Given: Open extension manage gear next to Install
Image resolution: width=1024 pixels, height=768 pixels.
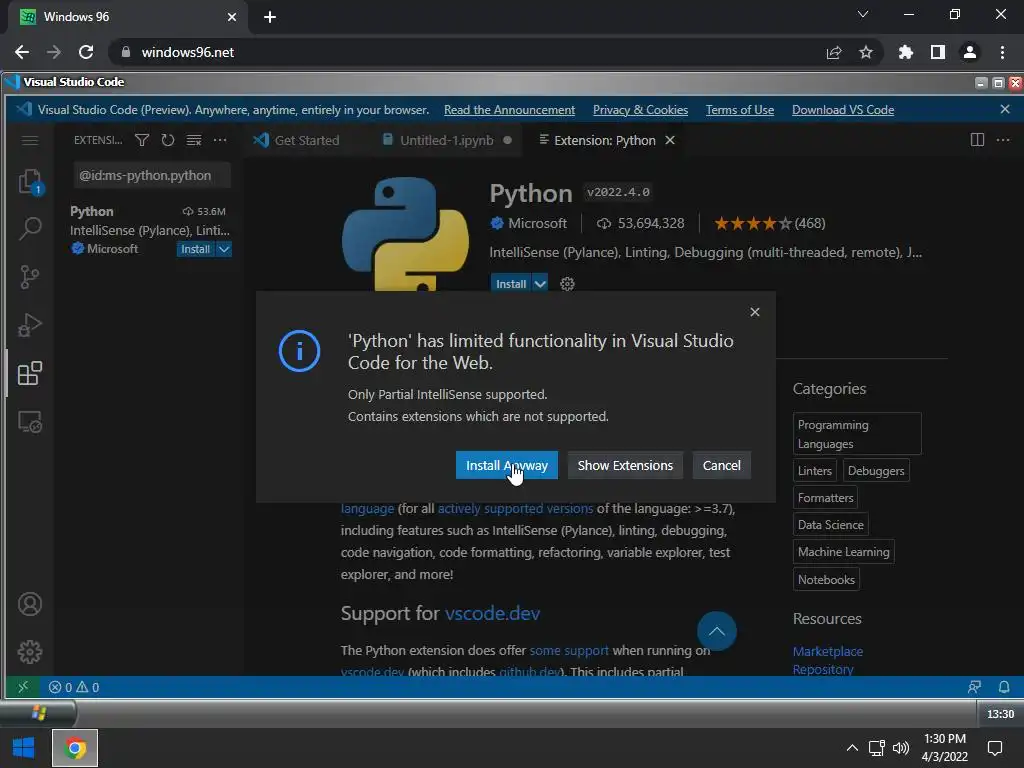Looking at the screenshot, I should [x=567, y=284].
